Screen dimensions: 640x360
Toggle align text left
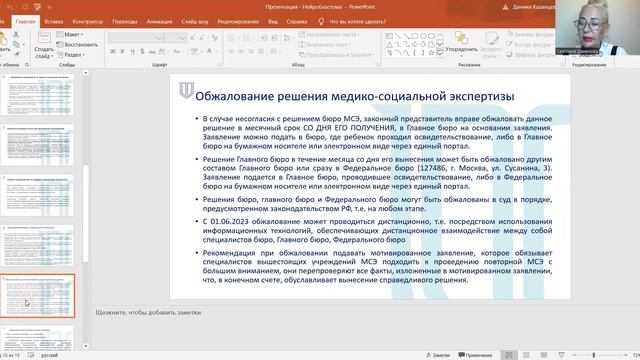pyautogui.click(x=231, y=51)
